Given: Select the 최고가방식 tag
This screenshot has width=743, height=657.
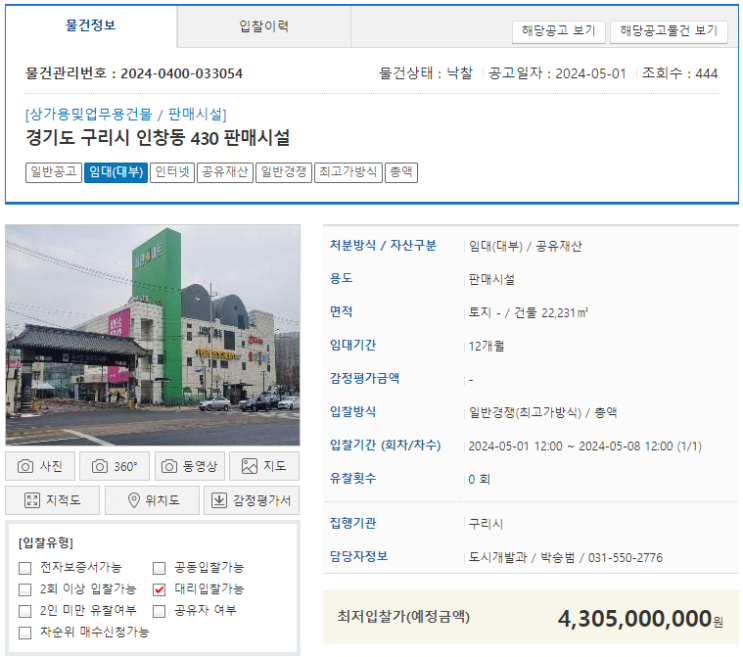Looking at the screenshot, I should pos(348,172).
